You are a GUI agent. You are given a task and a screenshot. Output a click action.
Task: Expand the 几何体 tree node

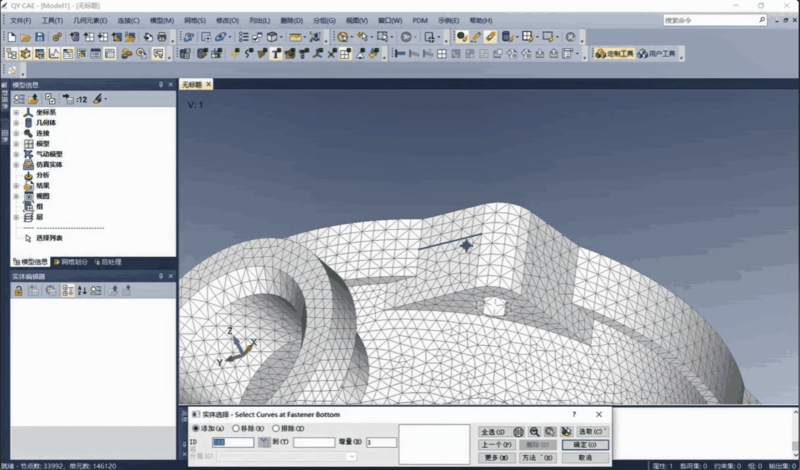click(x=16, y=122)
